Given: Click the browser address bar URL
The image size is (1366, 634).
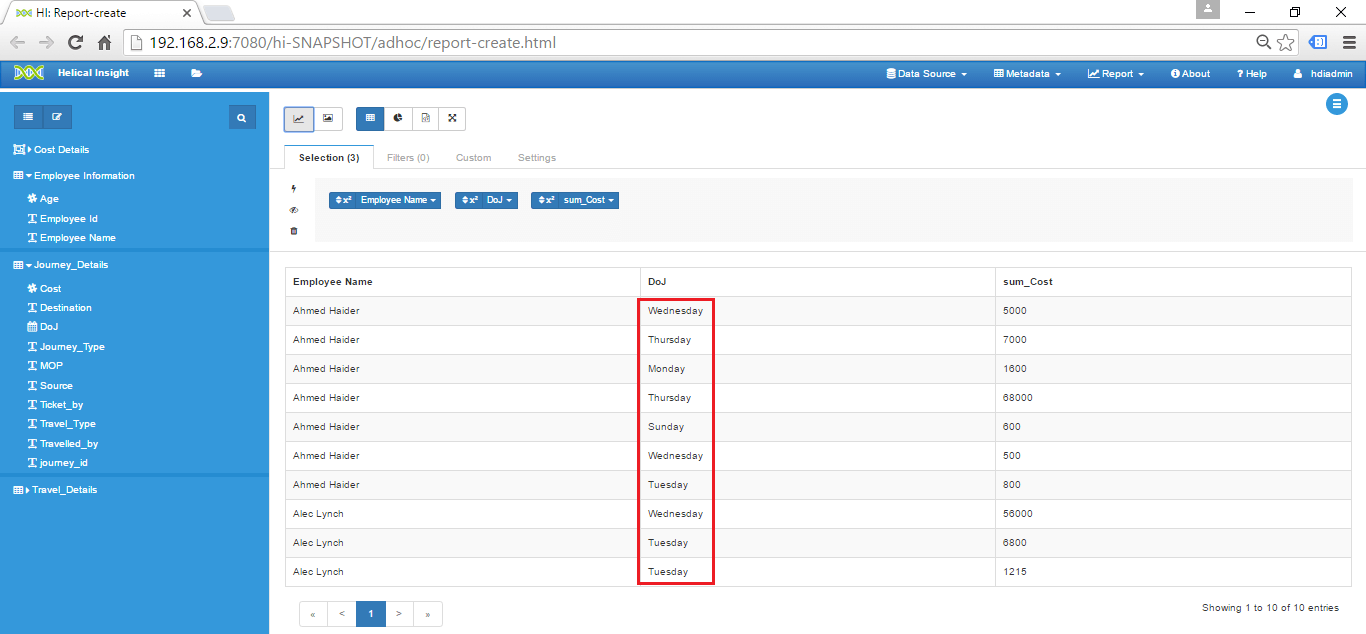Looking at the screenshot, I should (352, 43).
